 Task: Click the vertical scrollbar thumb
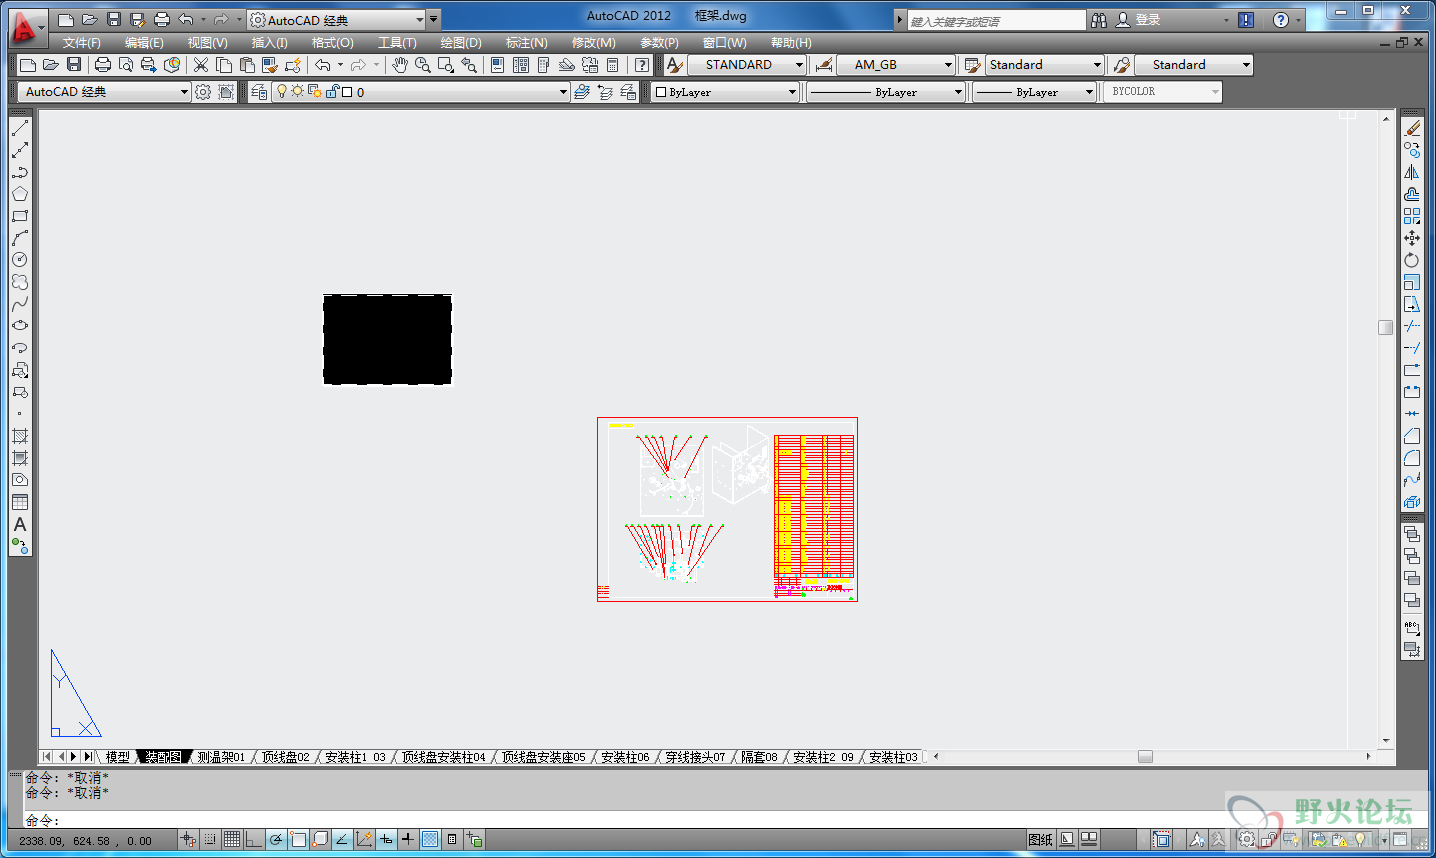[1385, 327]
